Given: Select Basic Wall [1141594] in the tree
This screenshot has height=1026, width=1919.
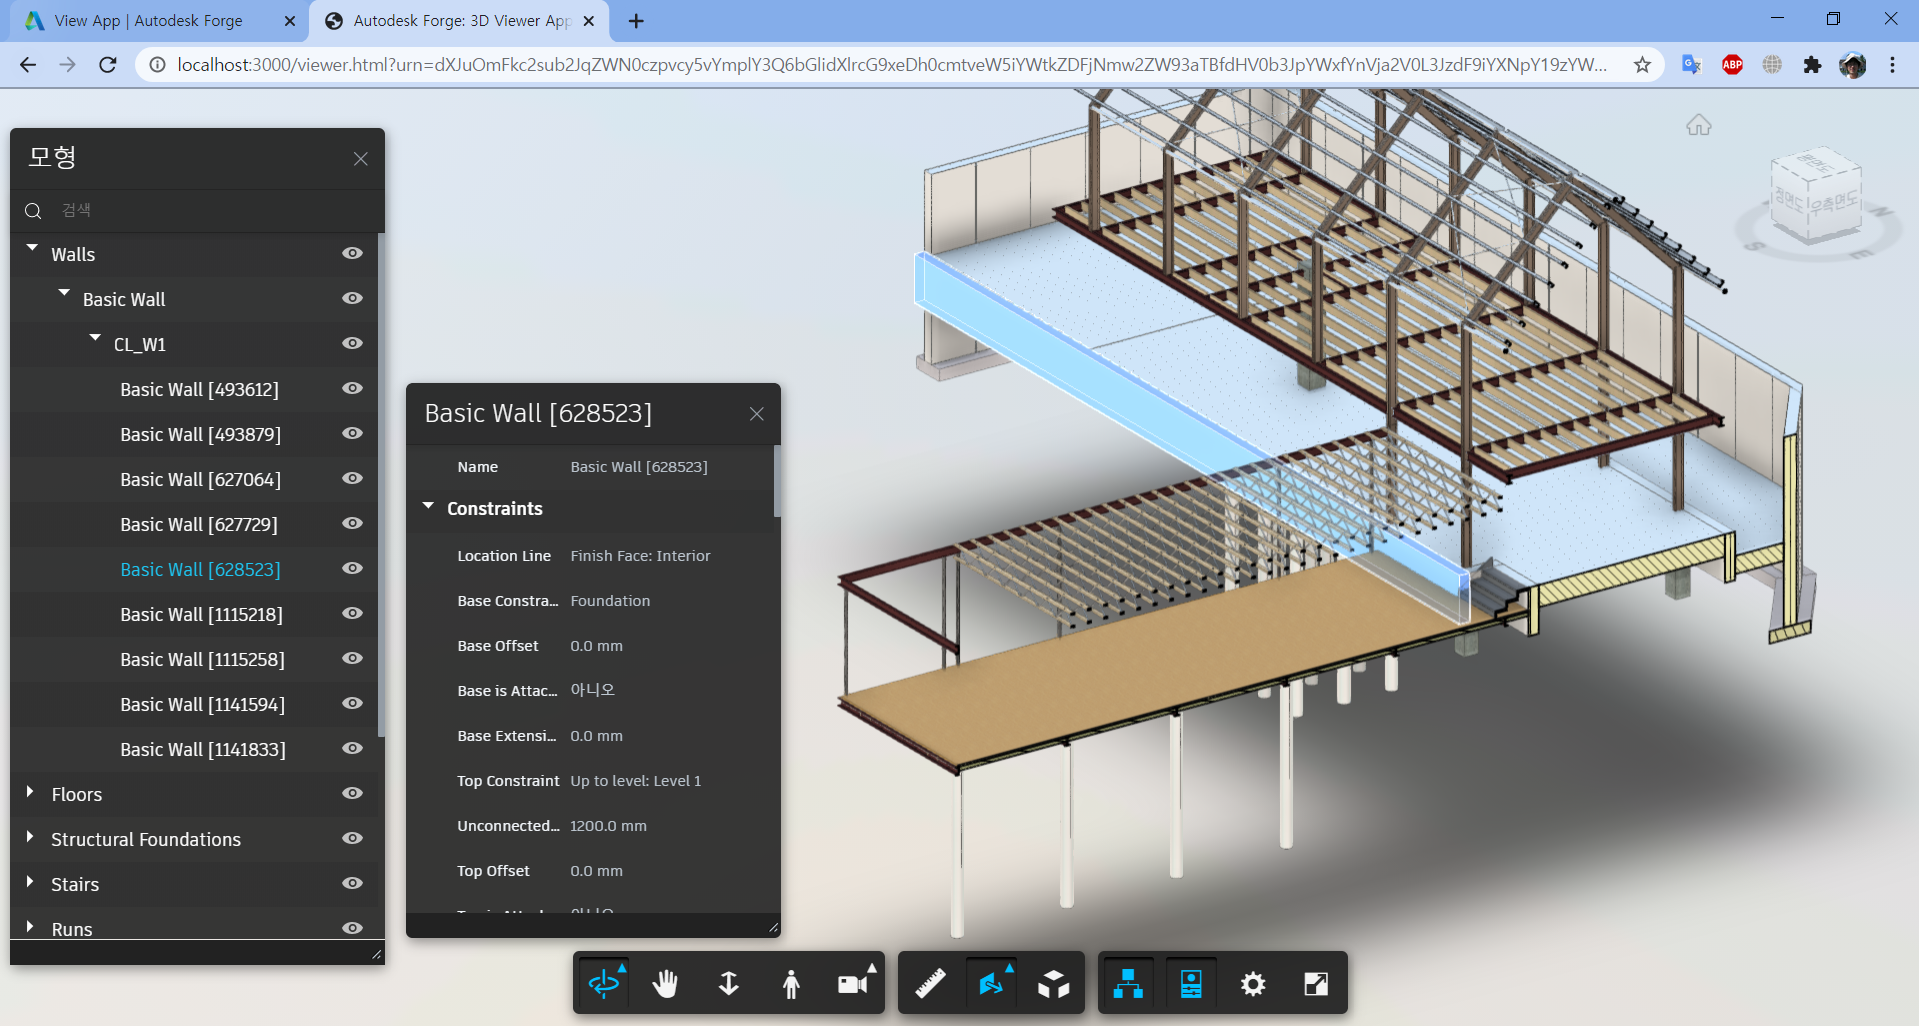Looking at the screenshot, I should click(203, 704).
